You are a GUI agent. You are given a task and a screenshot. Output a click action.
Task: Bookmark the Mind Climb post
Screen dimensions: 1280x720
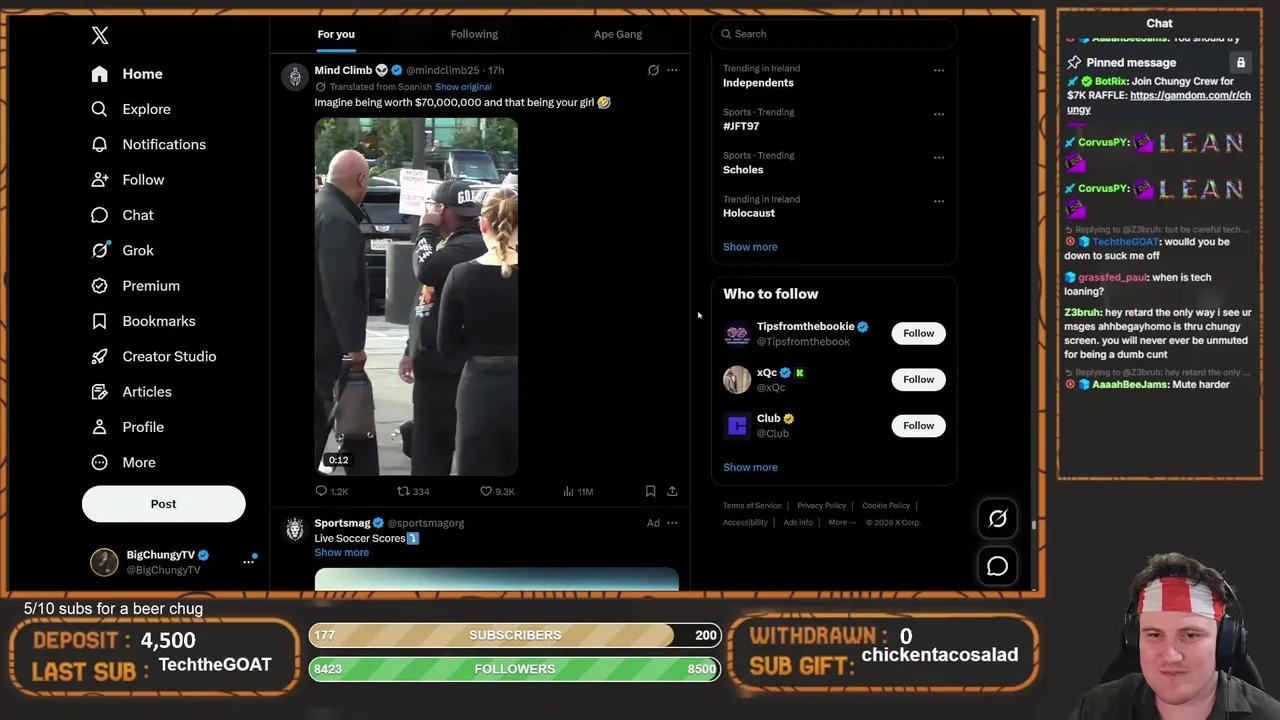pos(650,491)
